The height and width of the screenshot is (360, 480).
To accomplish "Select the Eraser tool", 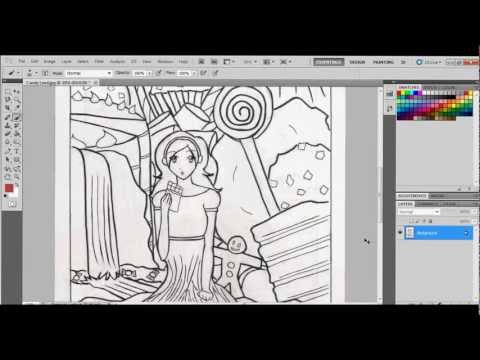I will [7, 134].
